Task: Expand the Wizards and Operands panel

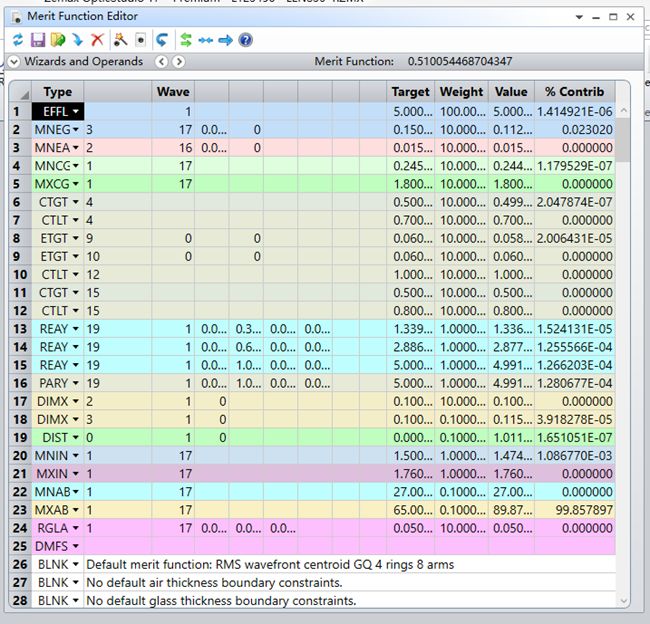Action: 14,62
